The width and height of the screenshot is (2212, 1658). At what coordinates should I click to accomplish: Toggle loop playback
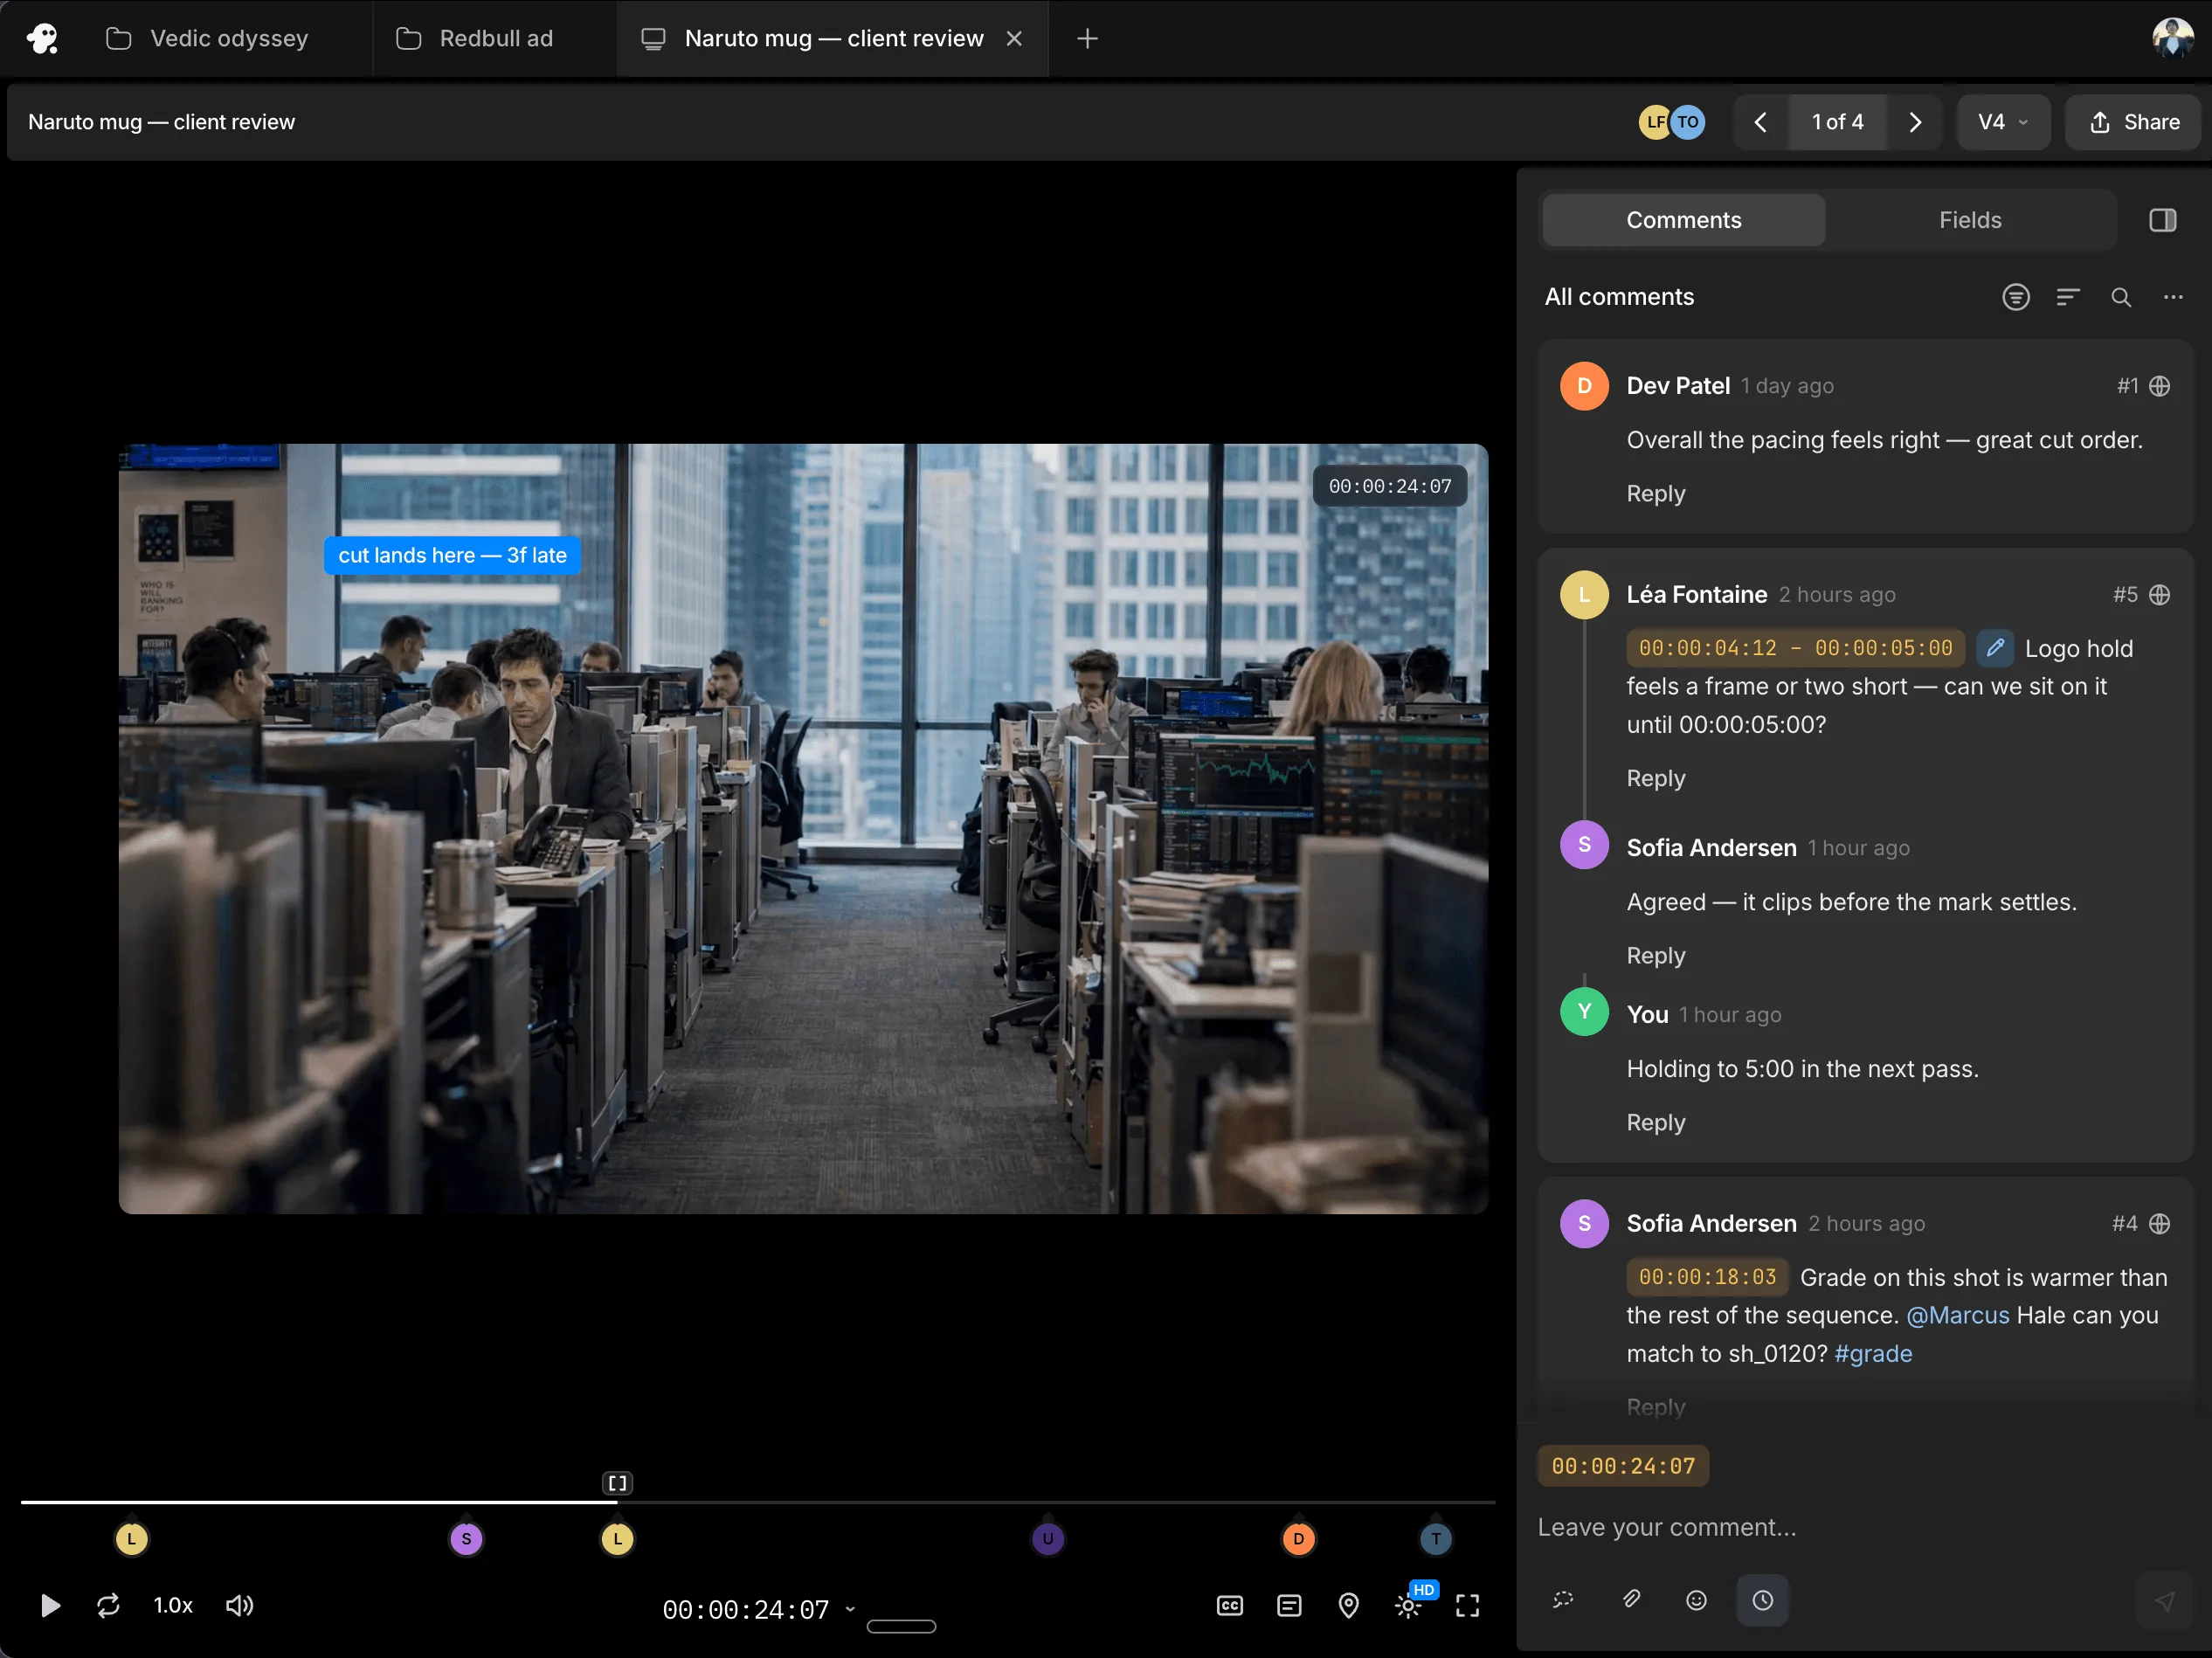[x=108, y=1606]
